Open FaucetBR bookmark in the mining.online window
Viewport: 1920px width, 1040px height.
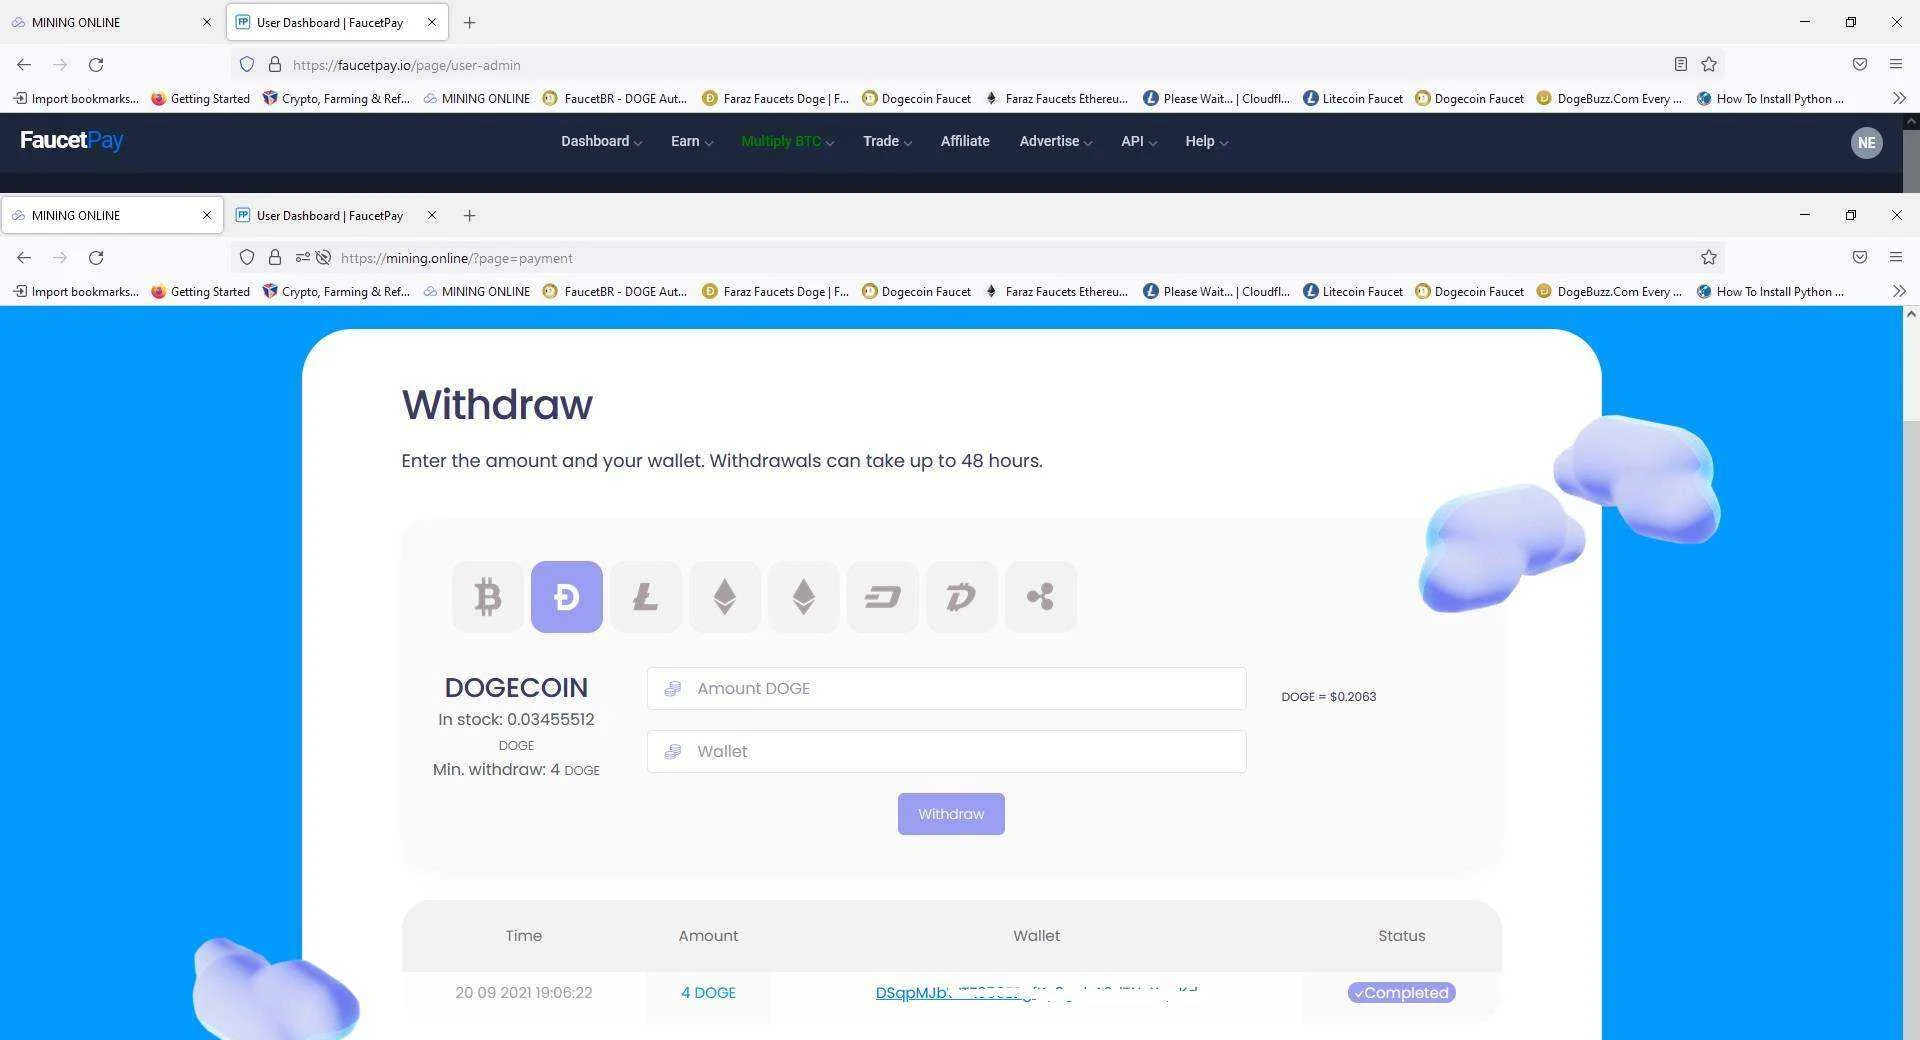pyautogui.click(x=615, y=292)
